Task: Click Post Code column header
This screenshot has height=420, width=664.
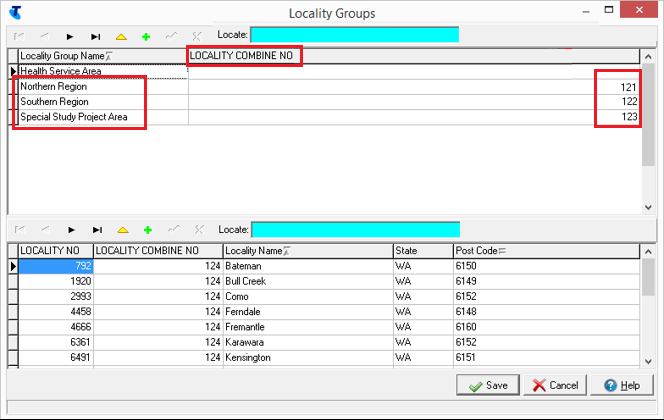Action: [546, 251]
